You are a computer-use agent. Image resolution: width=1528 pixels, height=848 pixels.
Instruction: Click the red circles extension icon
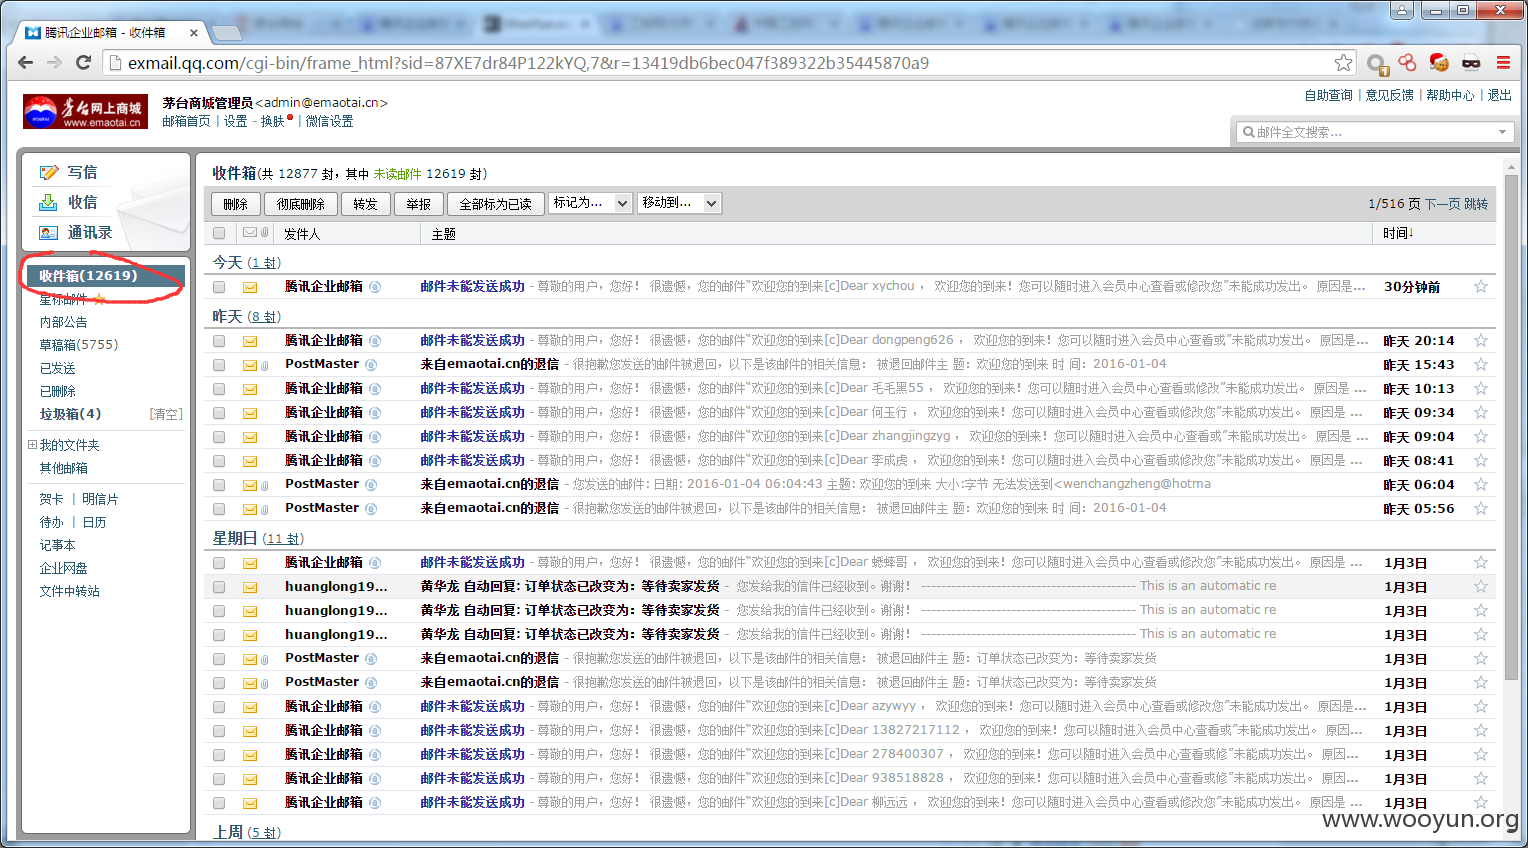pyautogui.click(x=1407, y=63)
